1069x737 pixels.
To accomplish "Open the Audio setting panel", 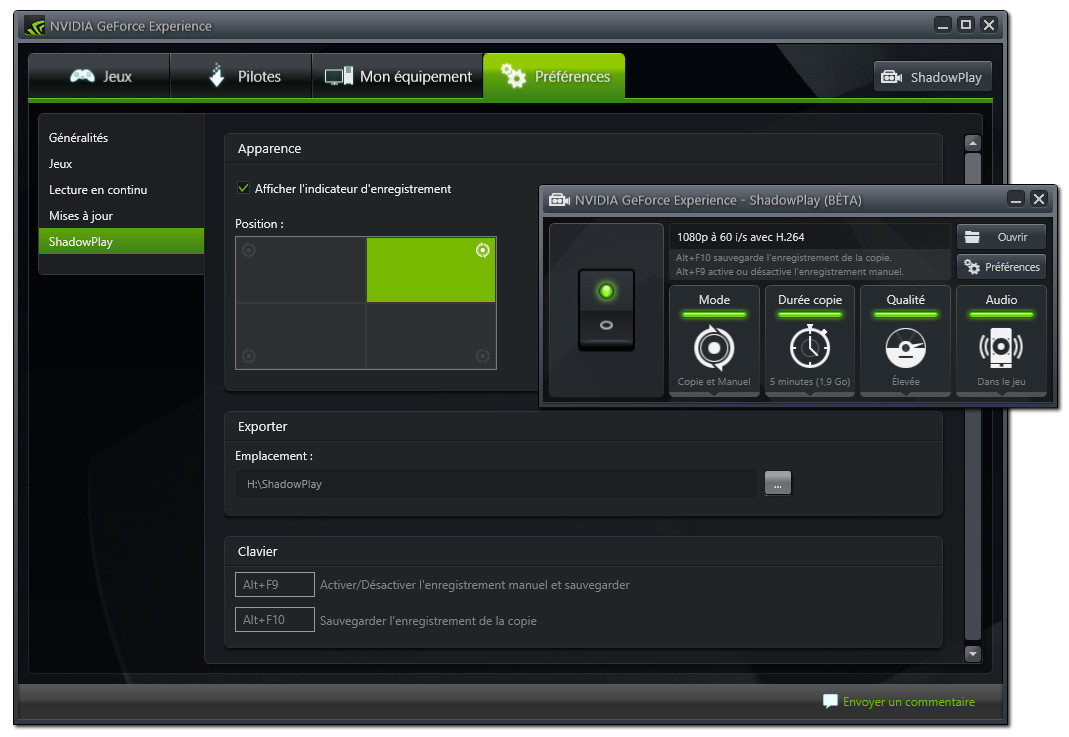I will (1001, 341).
